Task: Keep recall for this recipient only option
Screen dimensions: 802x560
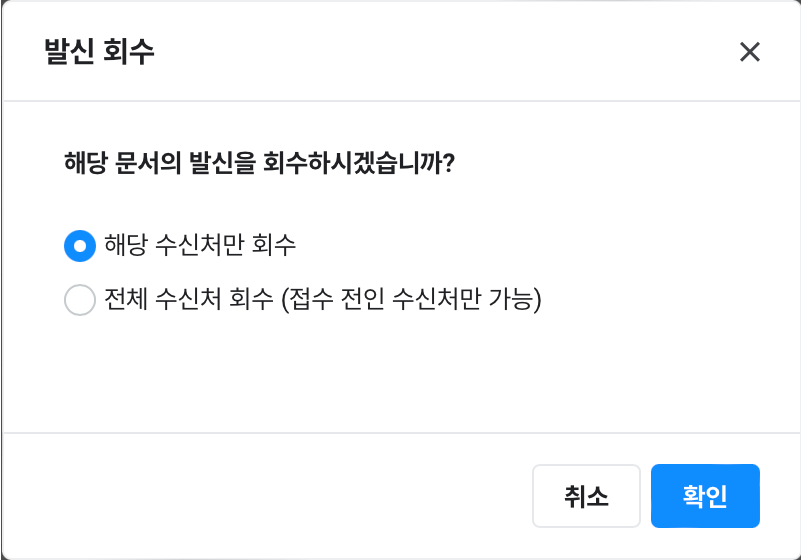Action: click(80, 245)
